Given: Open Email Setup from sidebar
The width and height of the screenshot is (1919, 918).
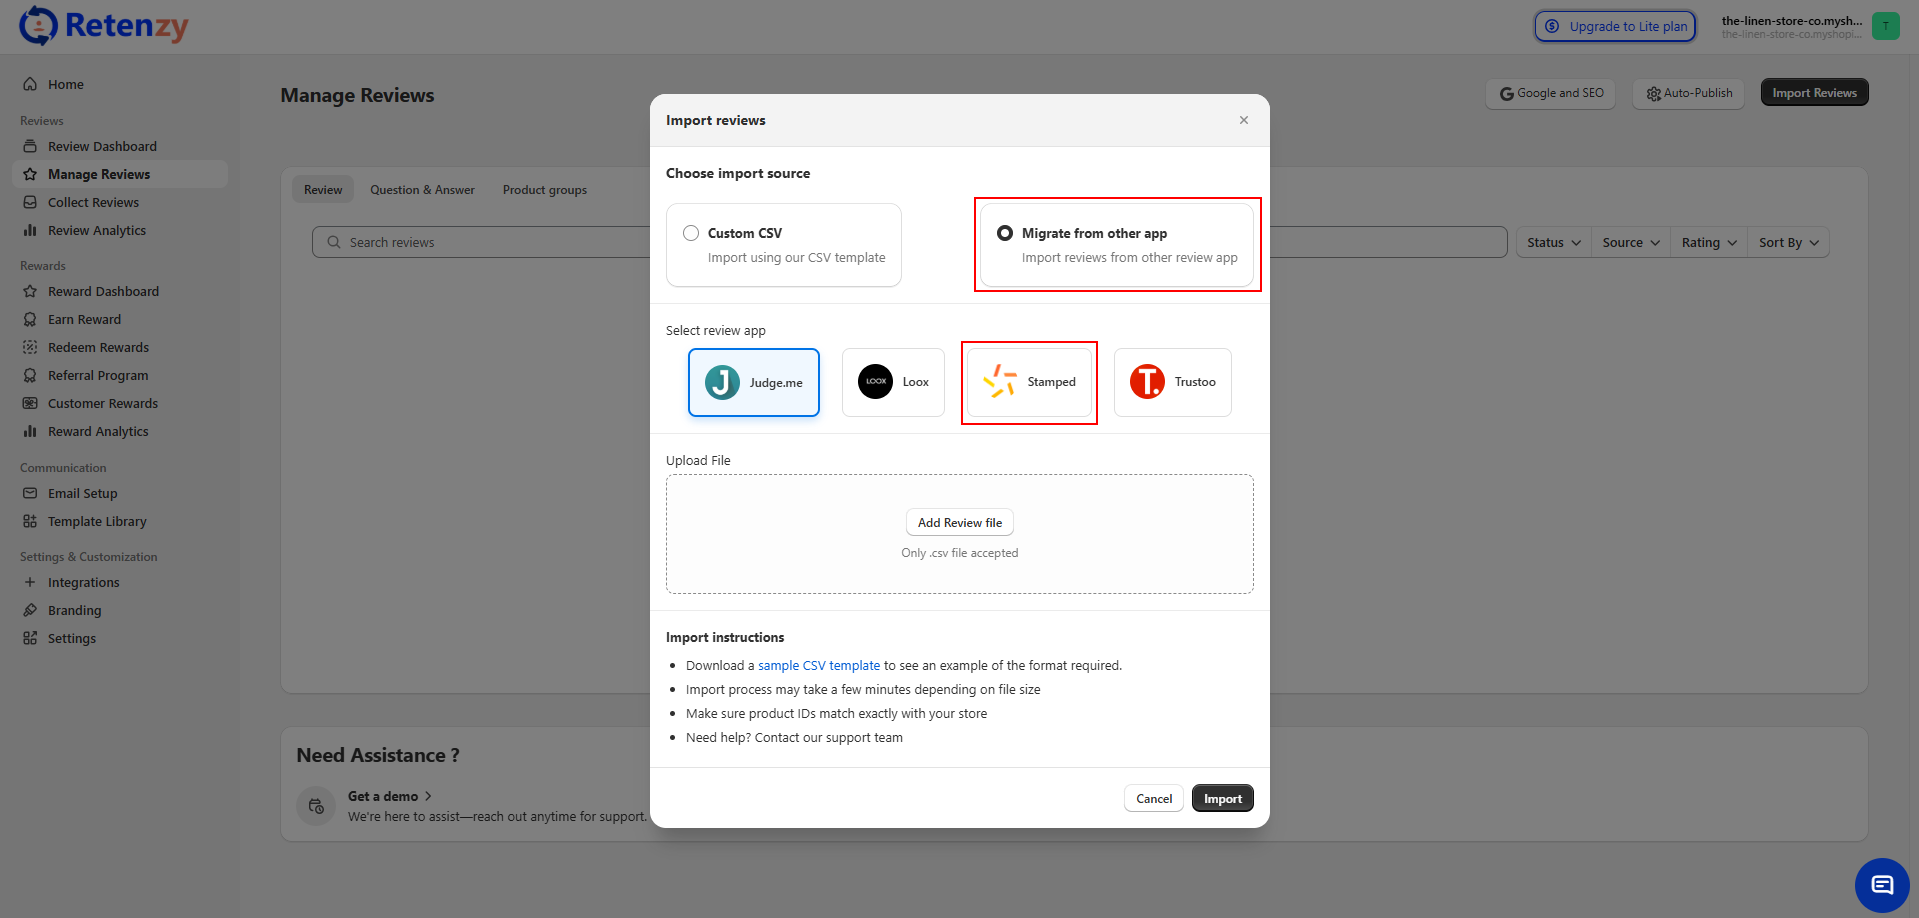Looking at the screenshot, I should 120,493.
